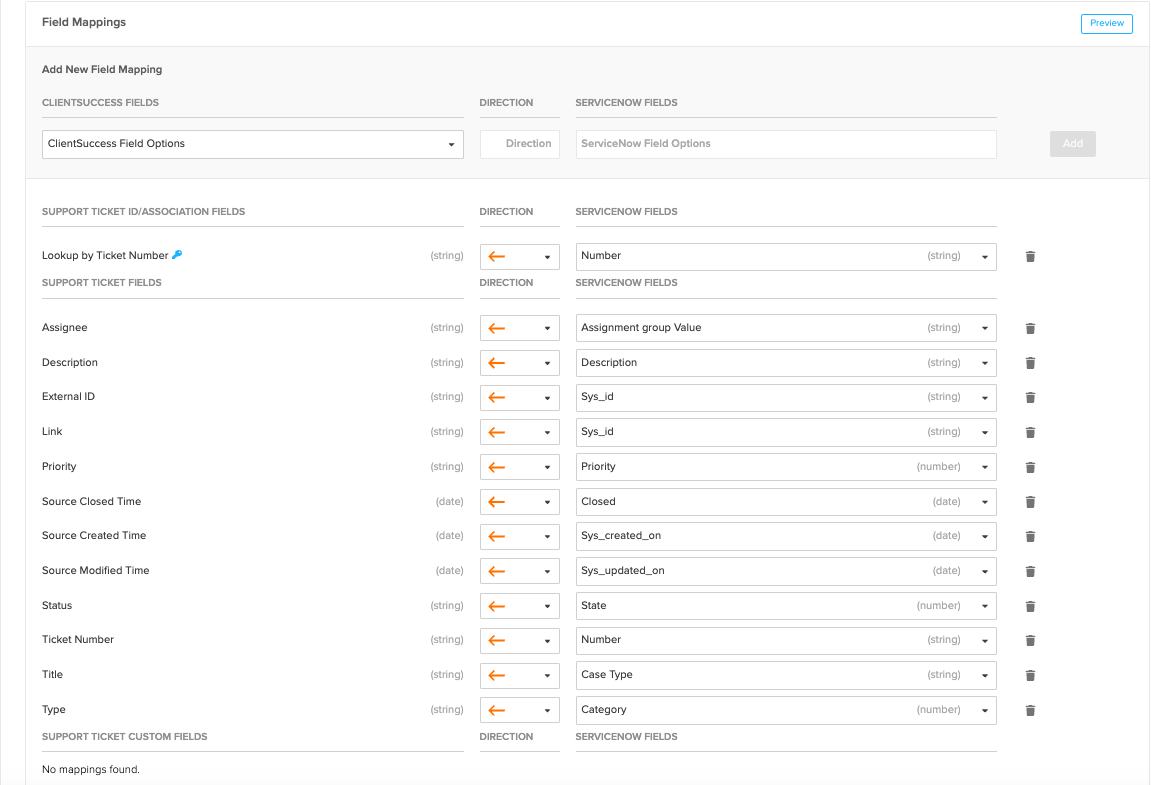The image size is (1151, 785).
Task: Click the Add New Field Mapping label
Action: point(102,69)
